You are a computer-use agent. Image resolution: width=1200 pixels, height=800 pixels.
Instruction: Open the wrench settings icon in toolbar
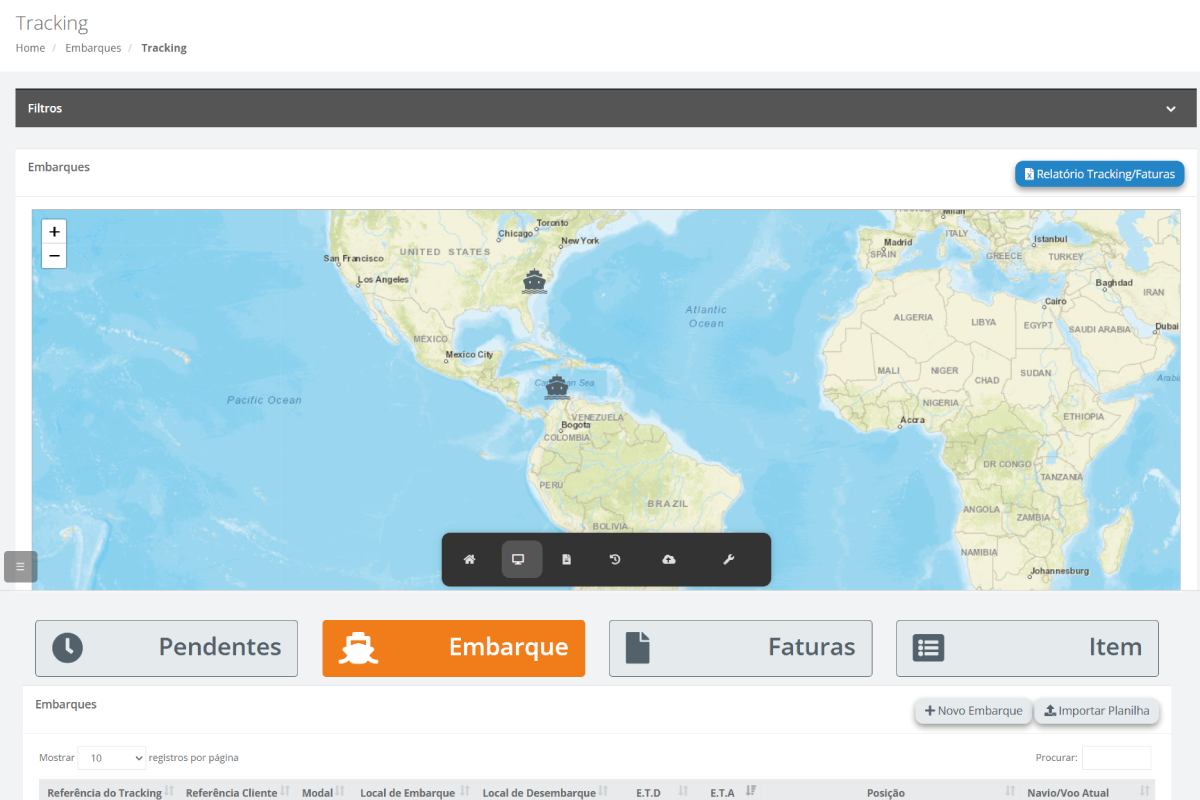tap(729, 560)
